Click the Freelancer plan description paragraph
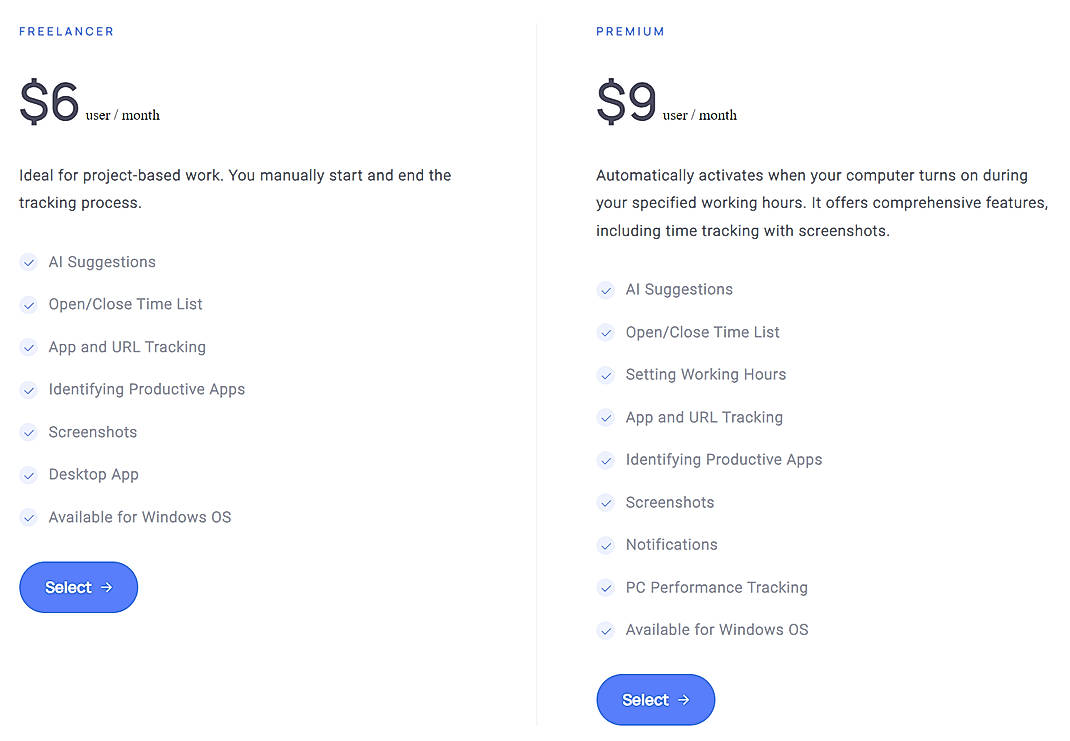 click(235, 189)
